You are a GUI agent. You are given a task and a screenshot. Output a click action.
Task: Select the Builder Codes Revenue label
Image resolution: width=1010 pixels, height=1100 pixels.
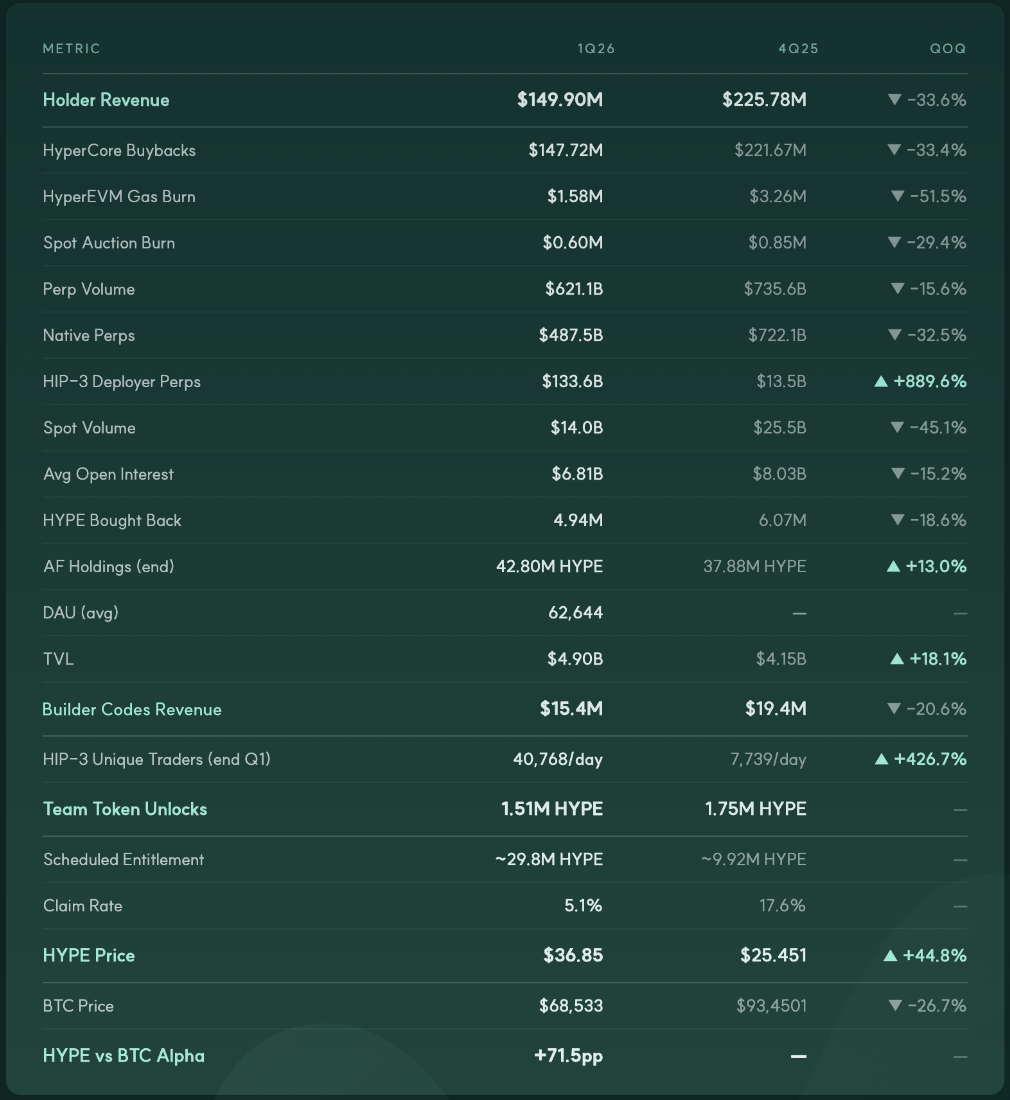tap(132, 709)
